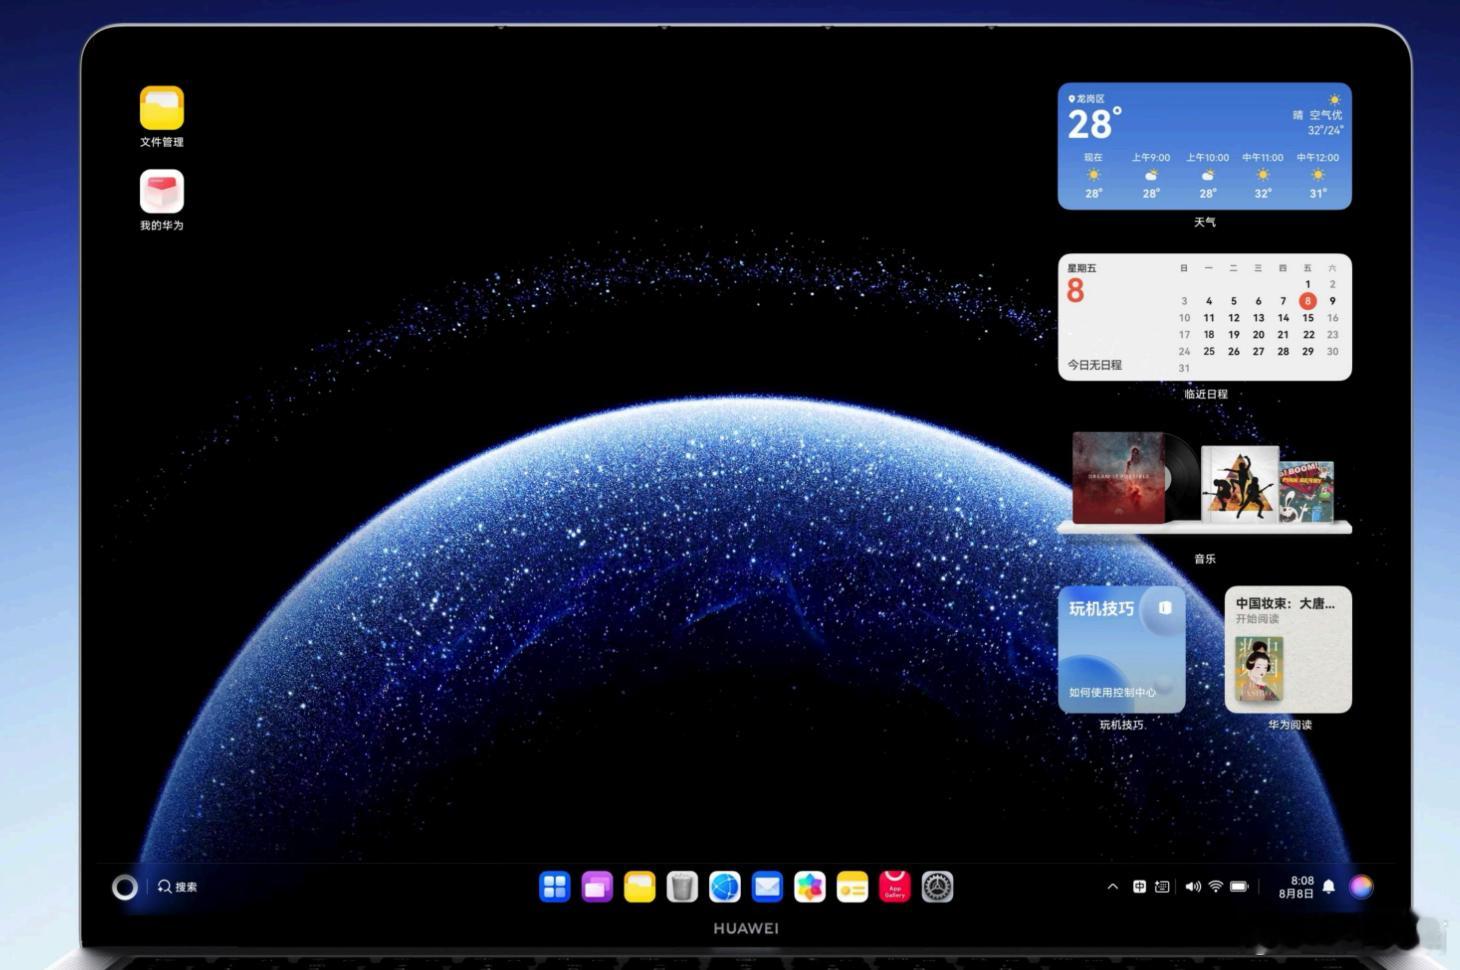Open the yellow notes app in the dock
Viewport: 1460px width, 970px height.
pyautogui.click(x=852, y=887)
